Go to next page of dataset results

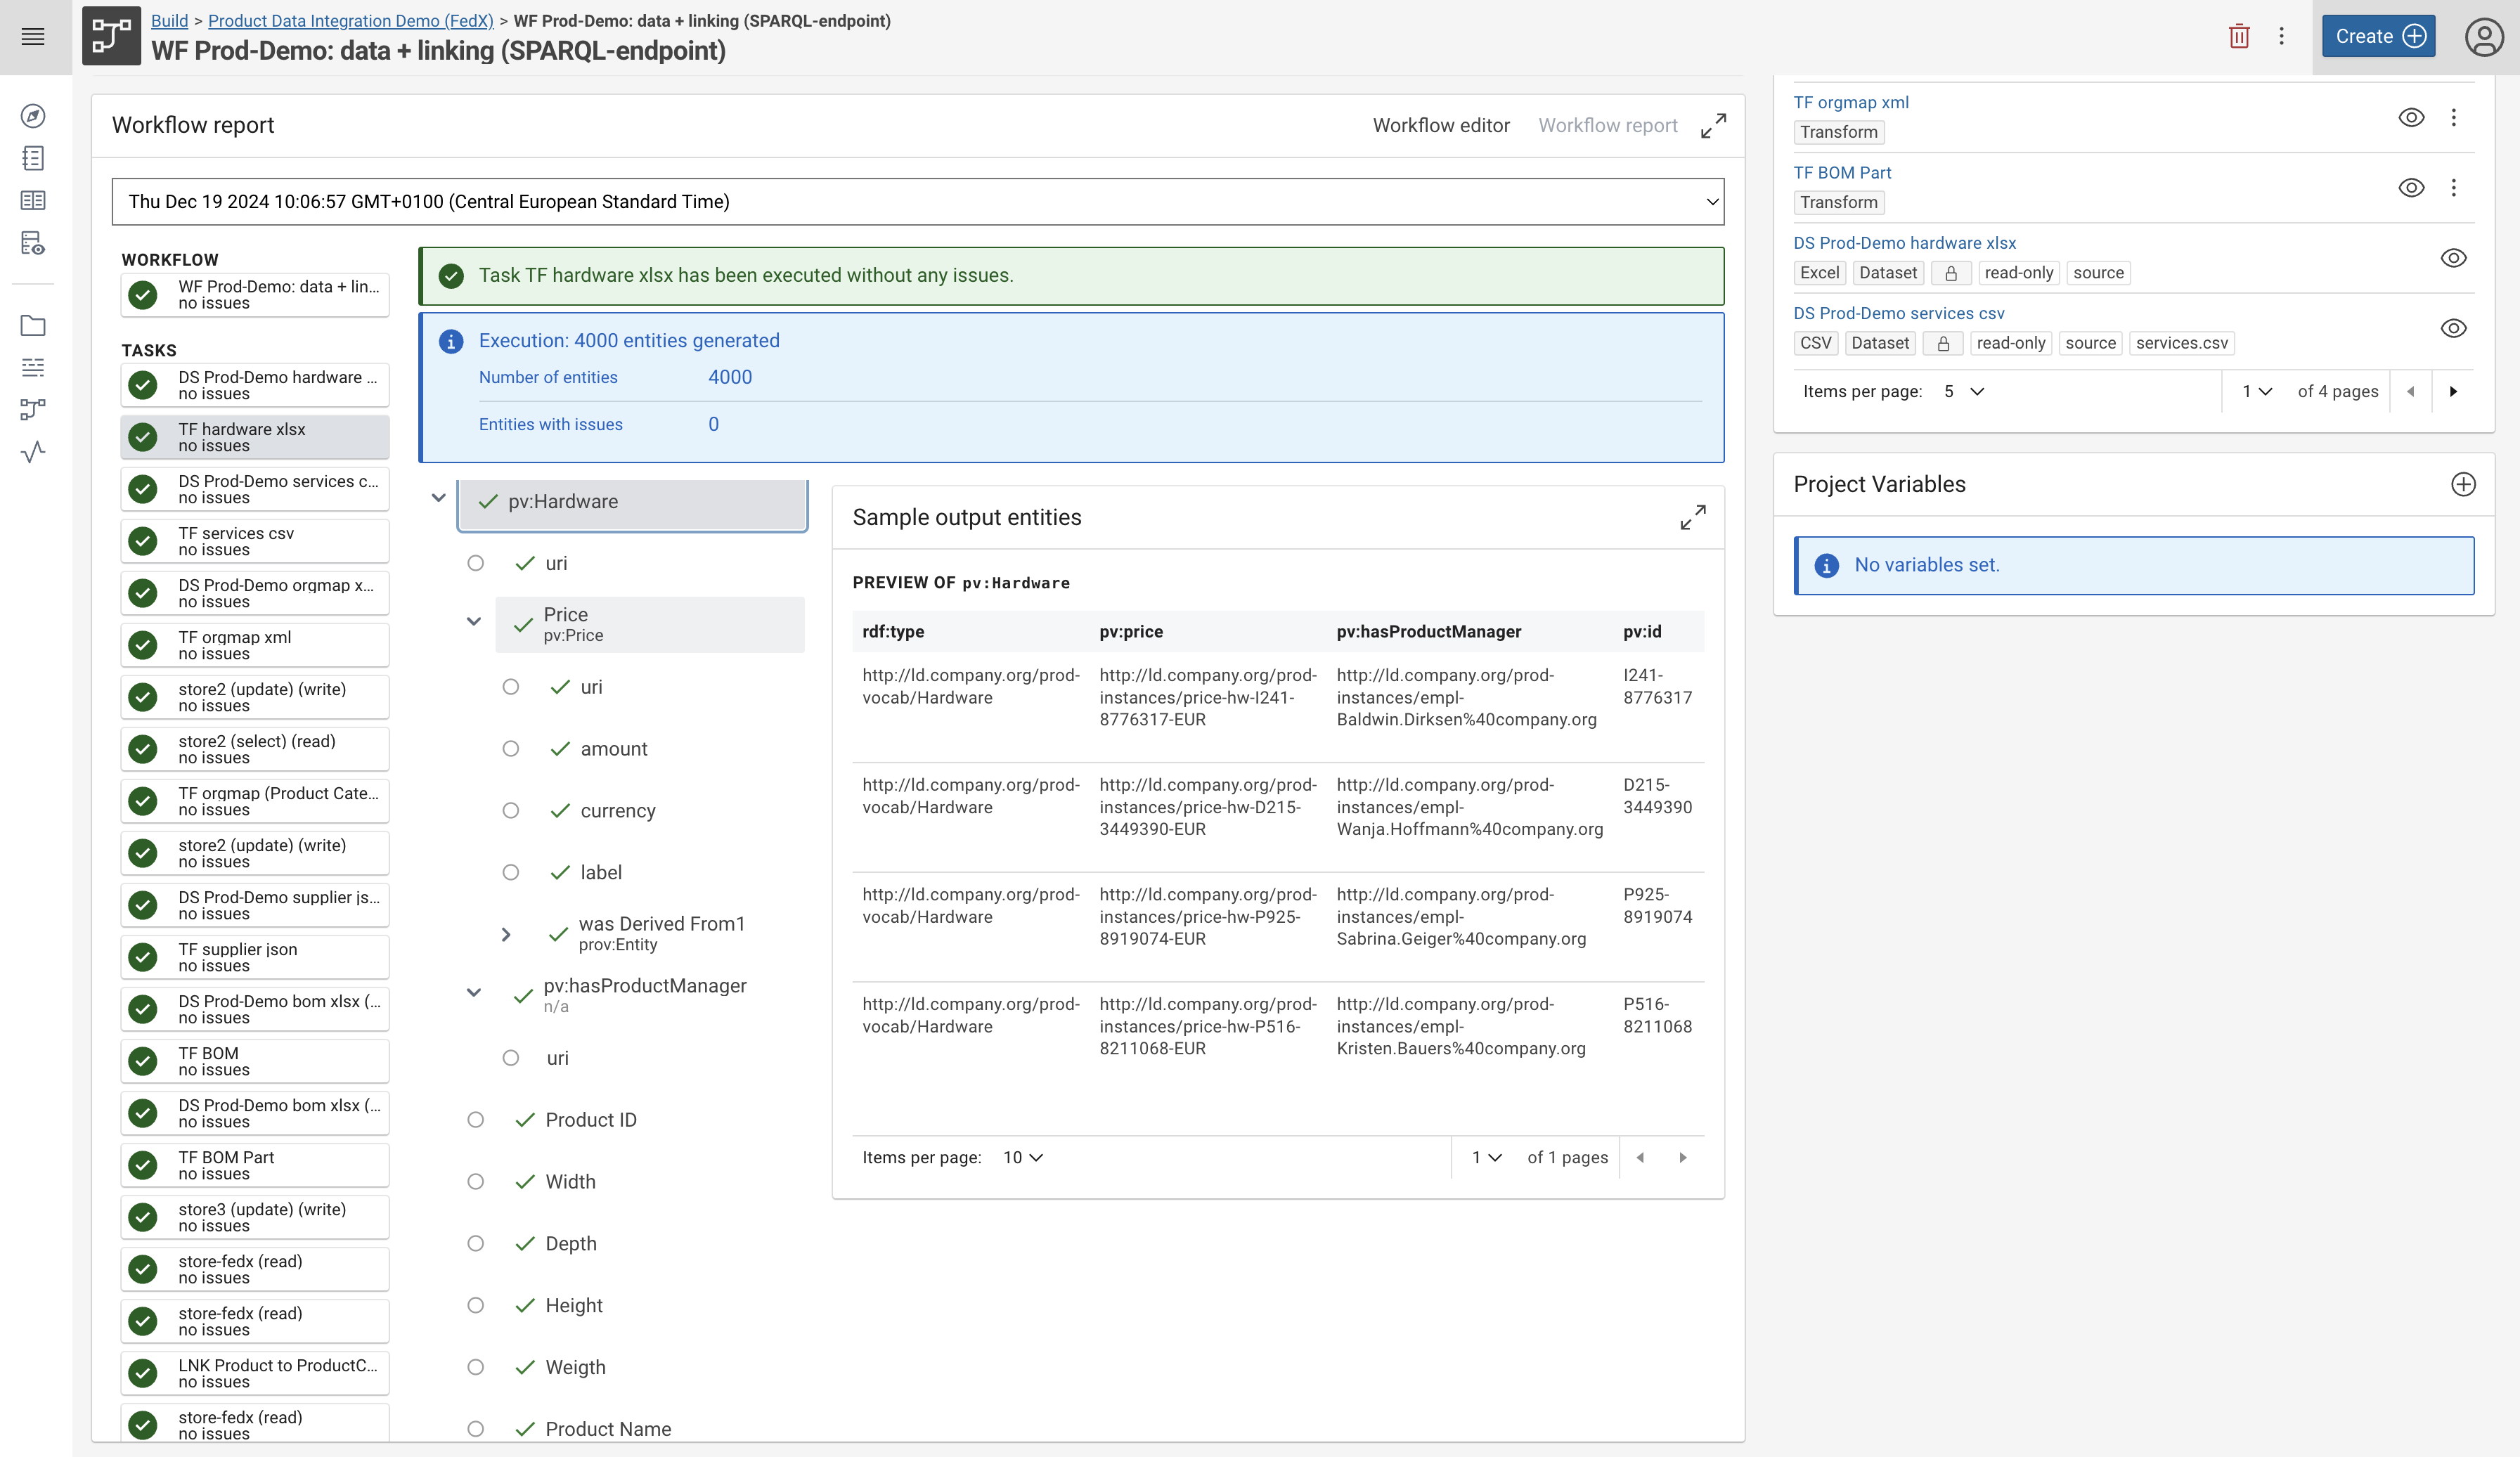point(2455,391)
